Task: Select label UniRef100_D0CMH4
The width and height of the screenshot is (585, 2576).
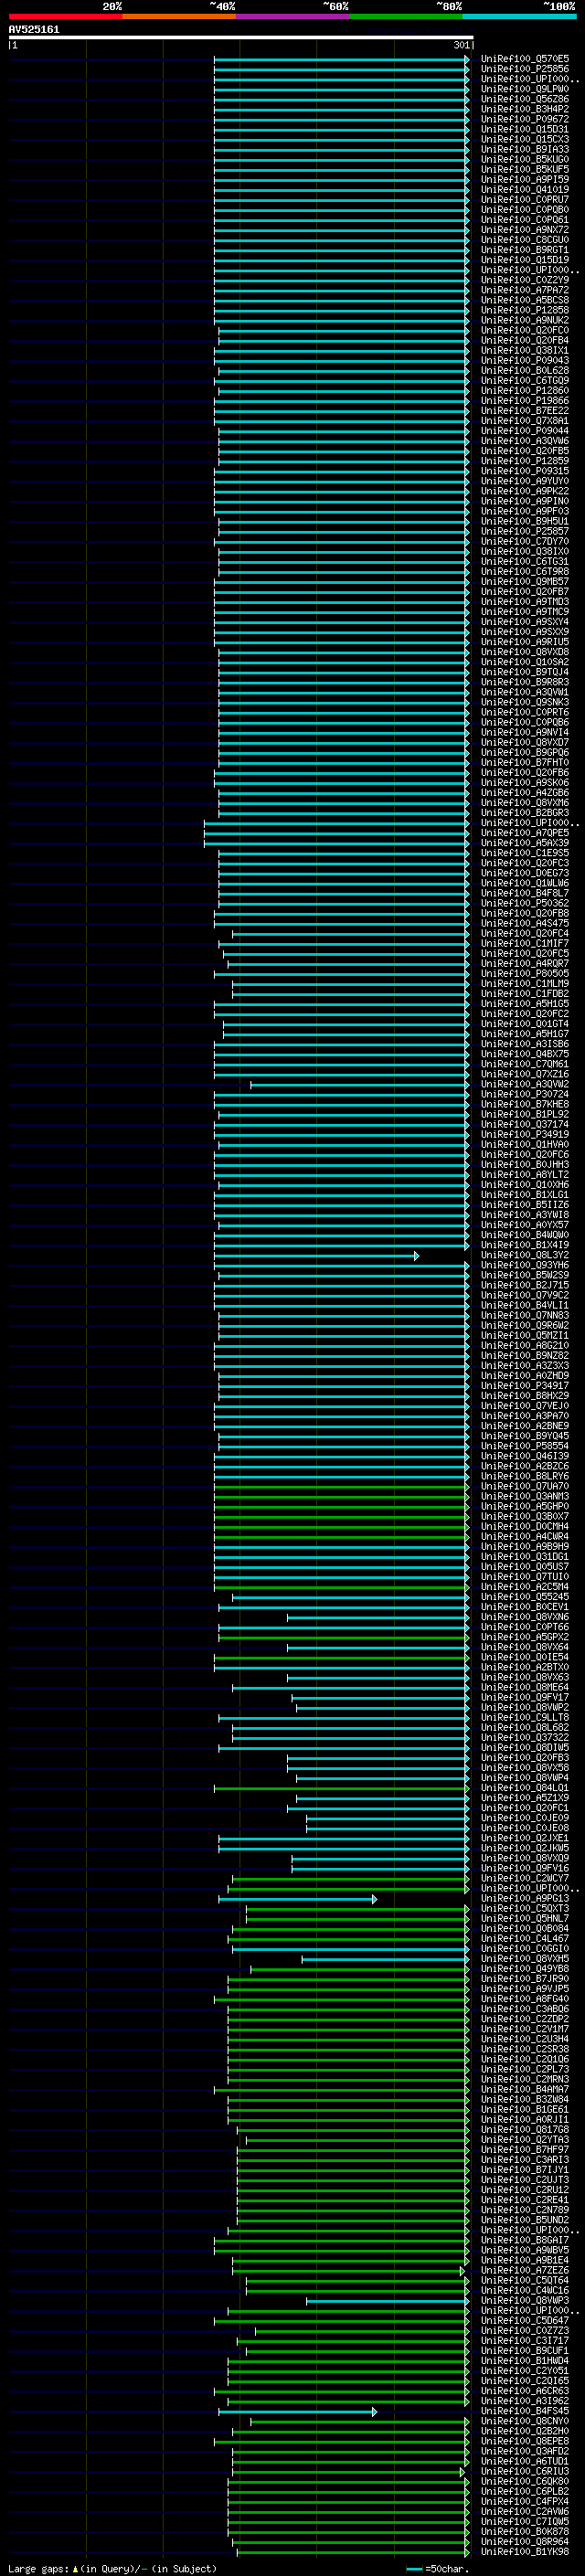Action: coord(524,1526)
